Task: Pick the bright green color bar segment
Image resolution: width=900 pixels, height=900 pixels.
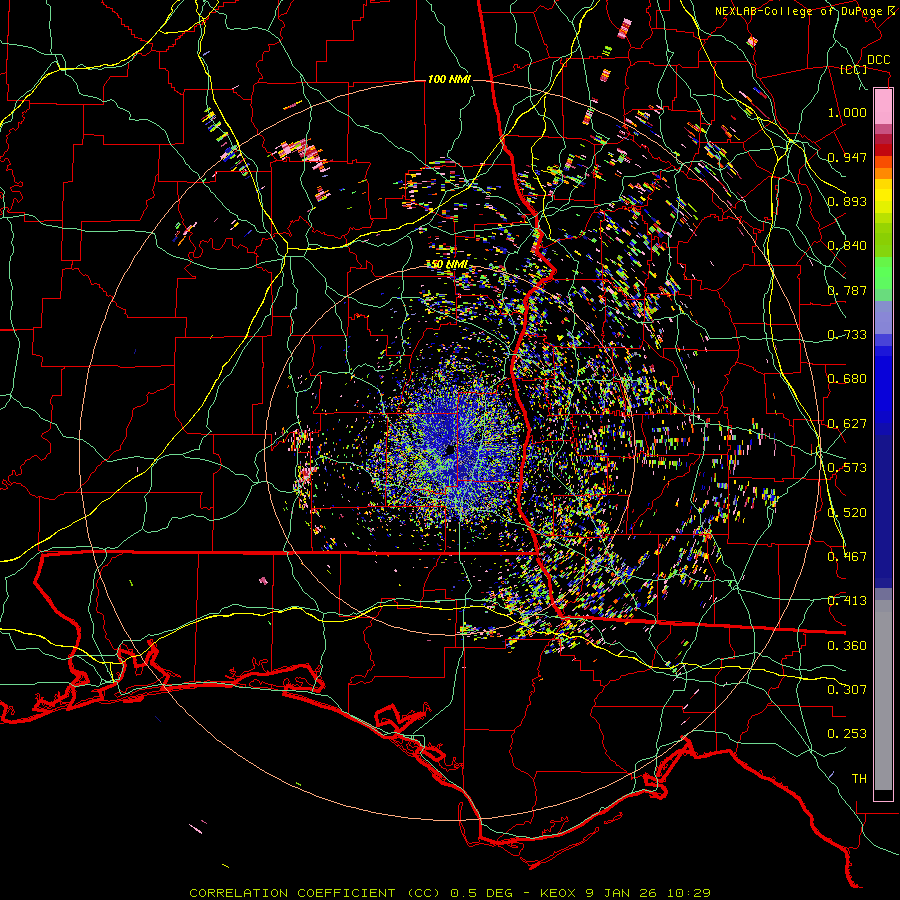Action: (x=883, y=273)
